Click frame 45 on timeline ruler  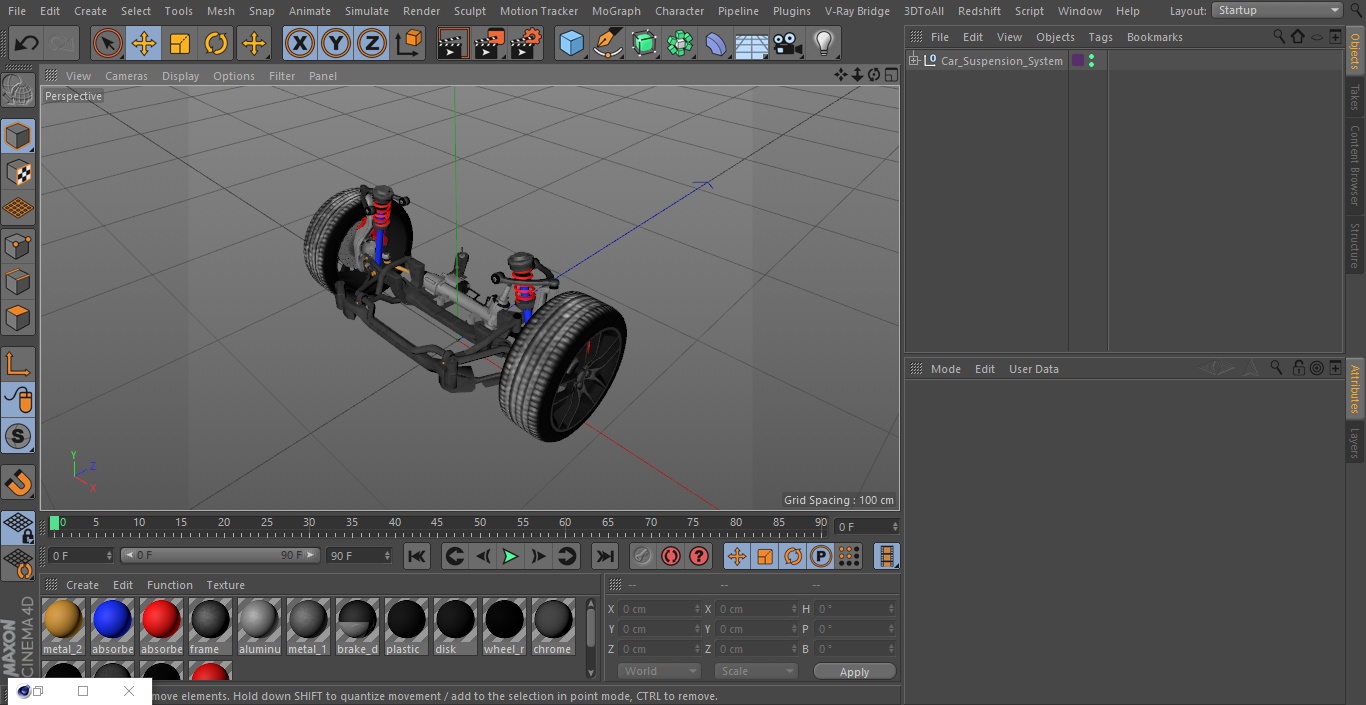pyautogui.click(x=437, y=522)
